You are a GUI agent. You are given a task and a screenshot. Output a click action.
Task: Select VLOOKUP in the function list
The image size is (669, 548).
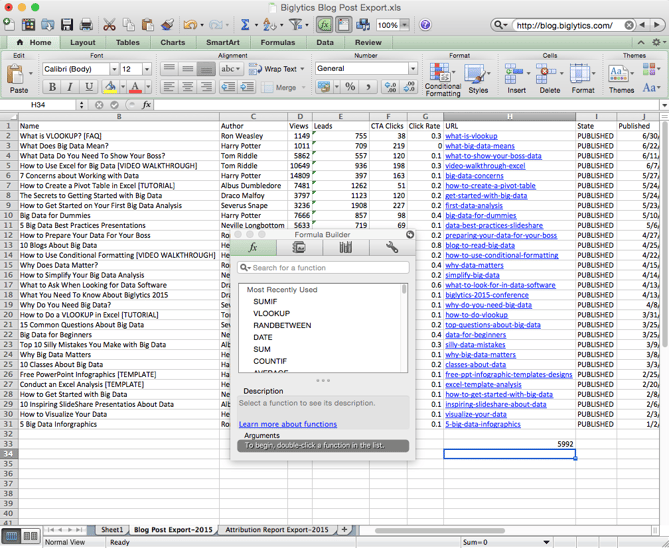click(x=271, y=313)
